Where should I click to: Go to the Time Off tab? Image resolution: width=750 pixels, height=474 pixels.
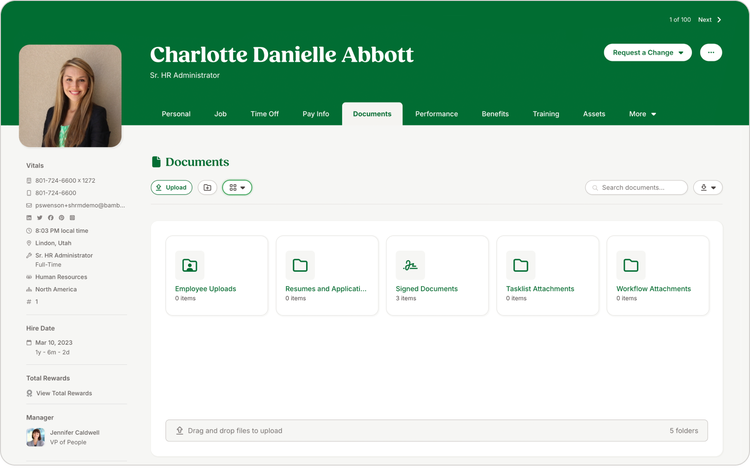[x=265, y=114]
